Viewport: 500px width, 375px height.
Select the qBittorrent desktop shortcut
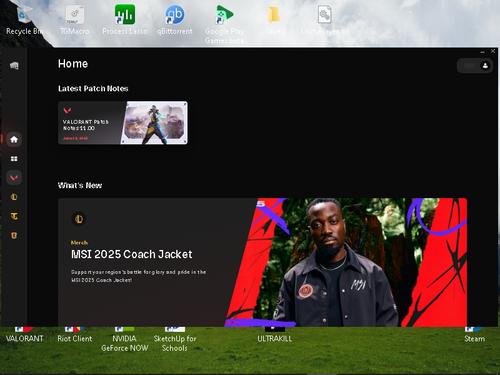(x=175, y=20)
